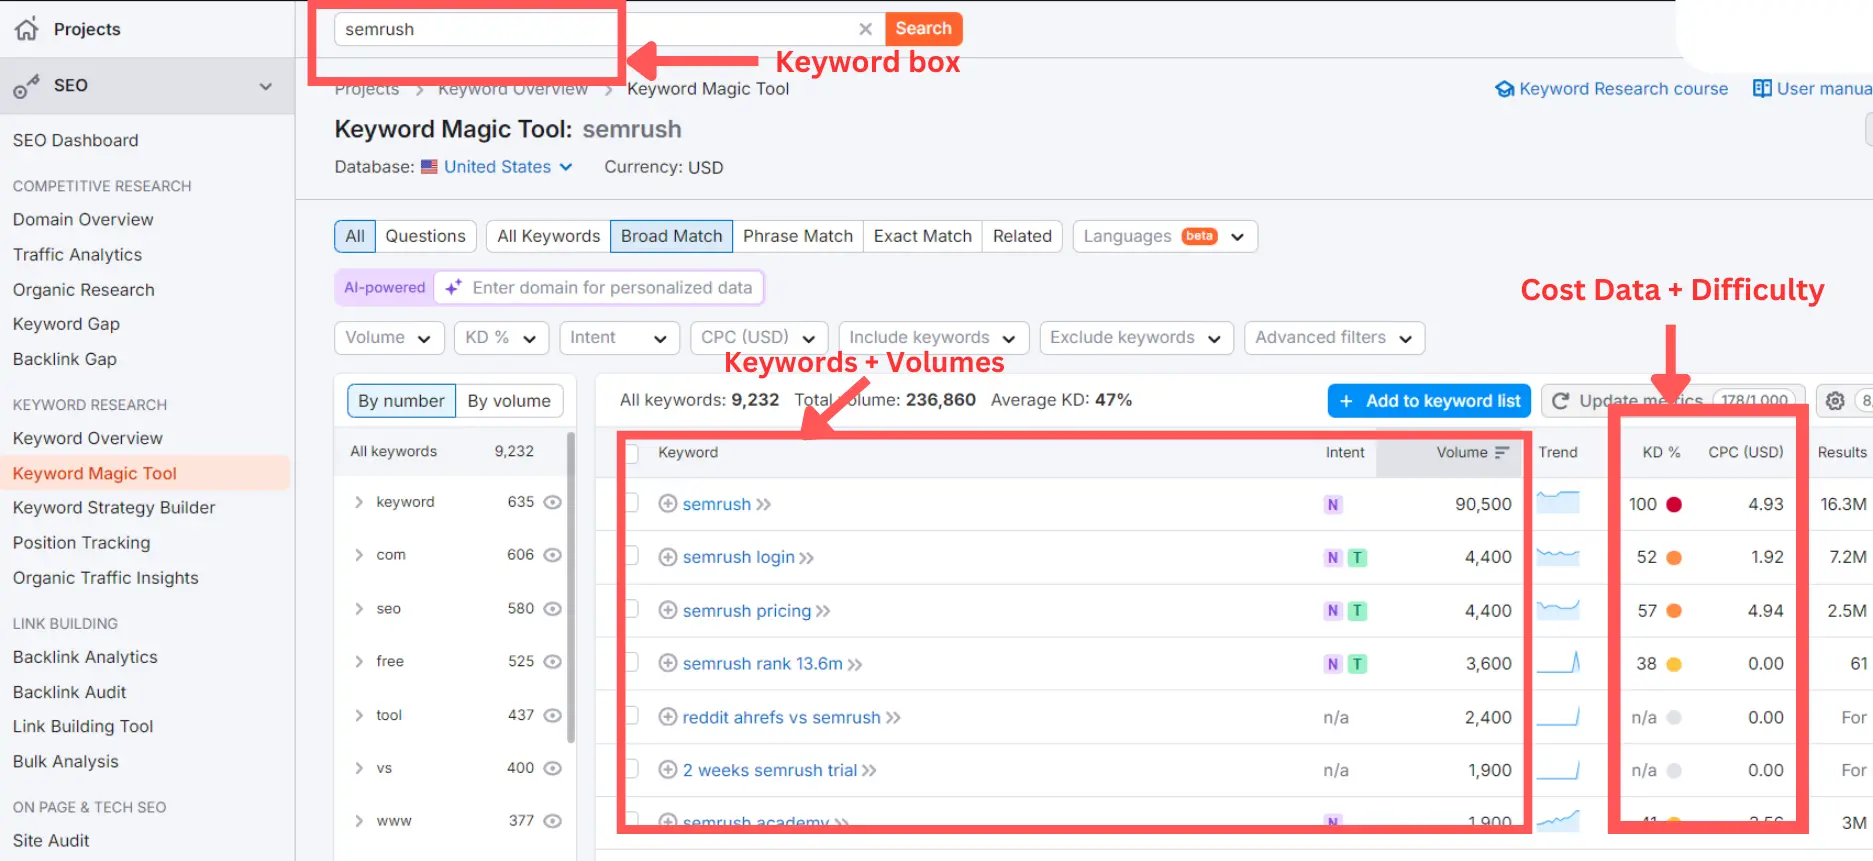Screen dimensions: 1873x861
Task: Open the Advanced filters dropdown
Action: tap(1334, 338)
